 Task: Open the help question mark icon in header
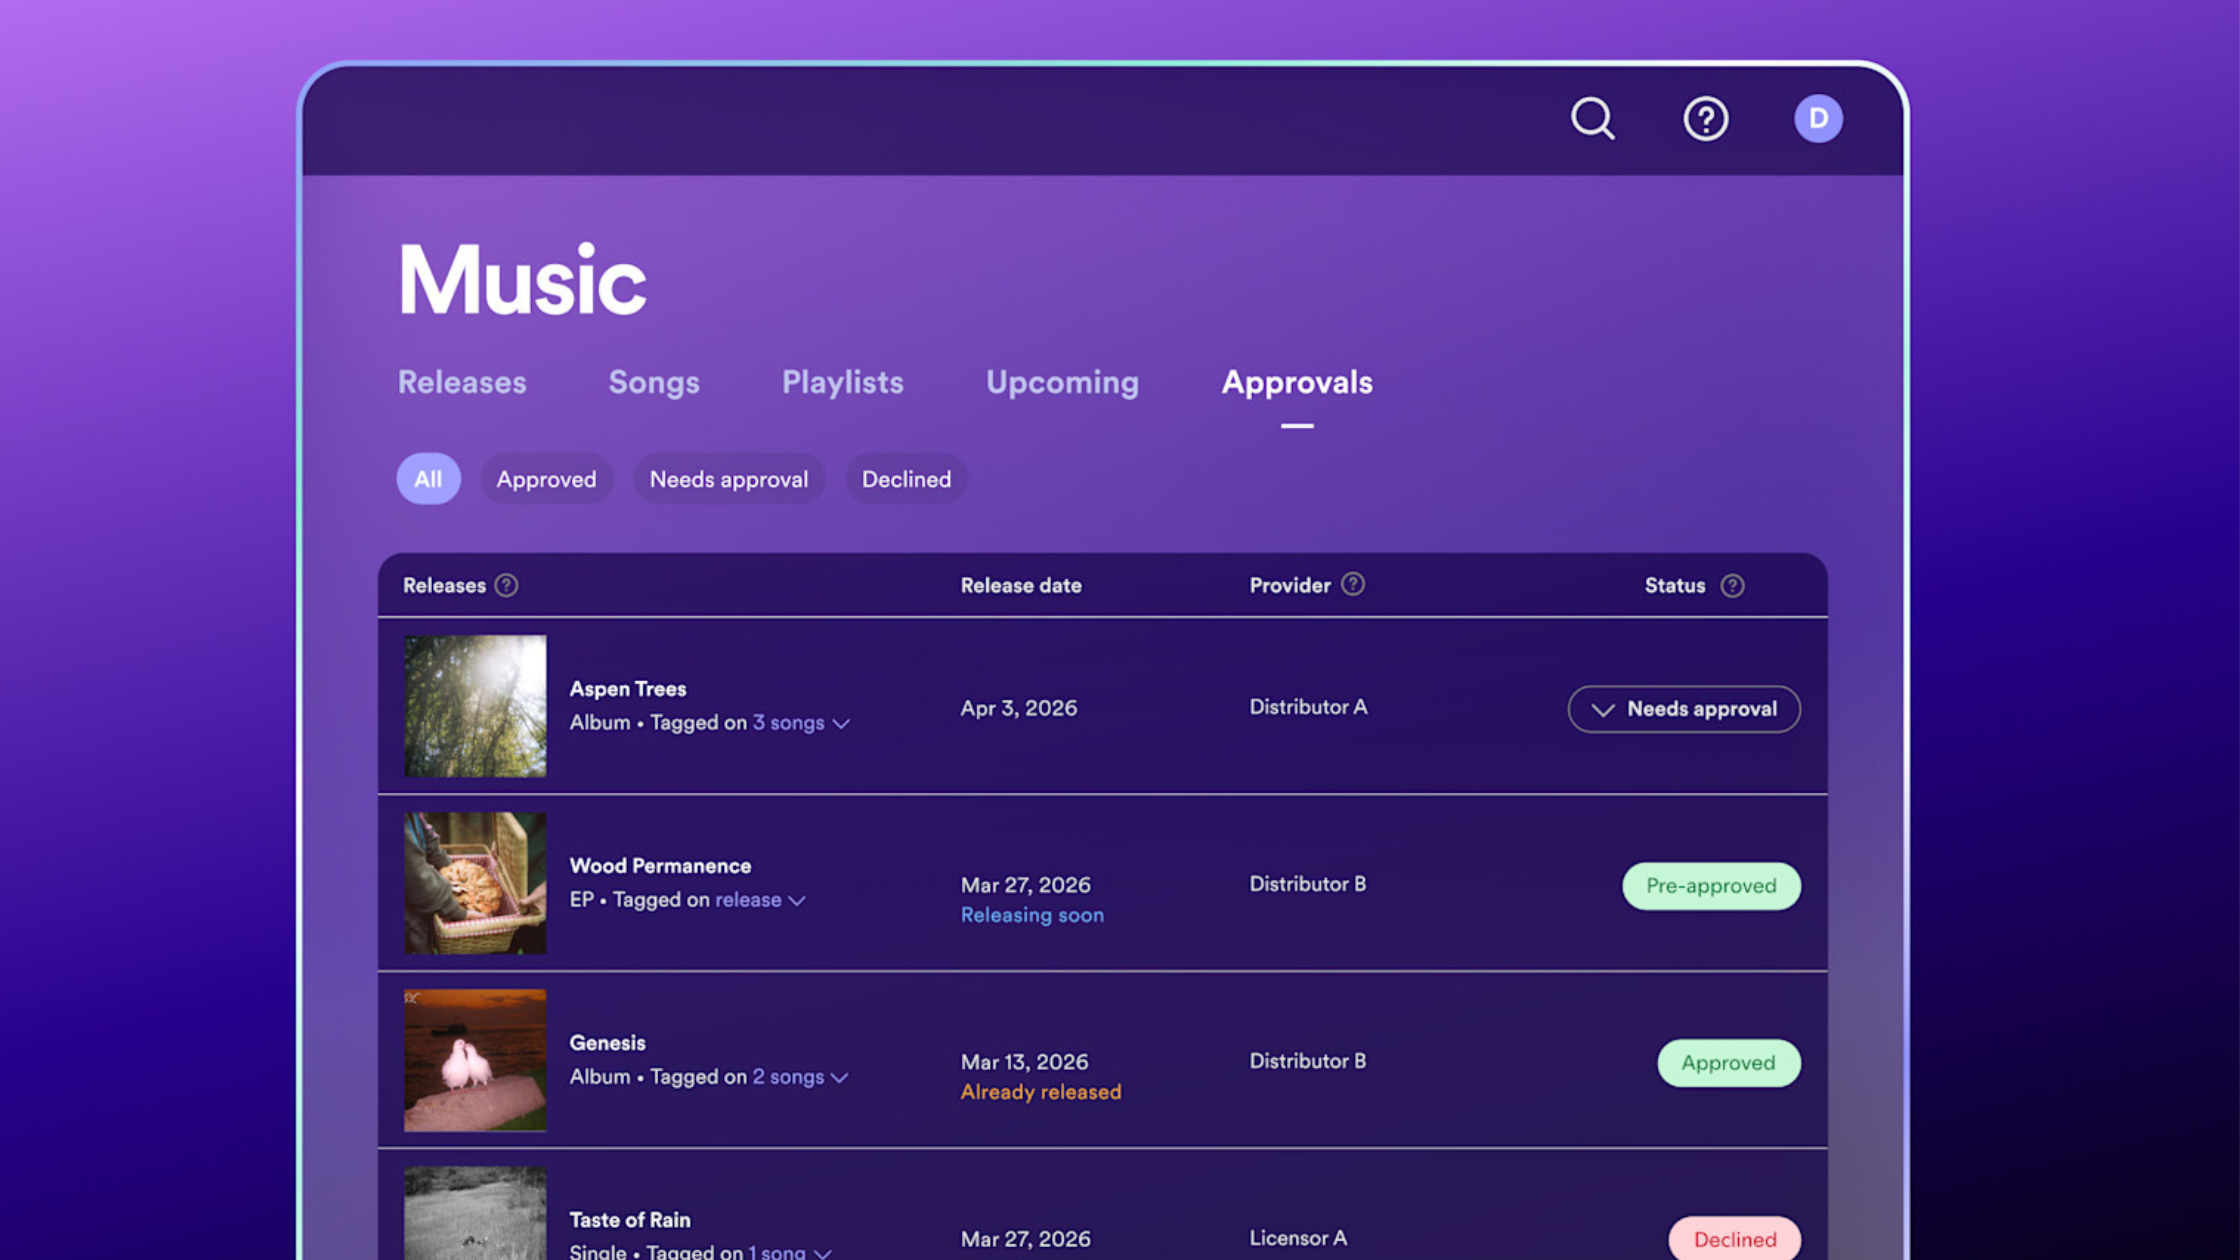tap(1705, 119)
